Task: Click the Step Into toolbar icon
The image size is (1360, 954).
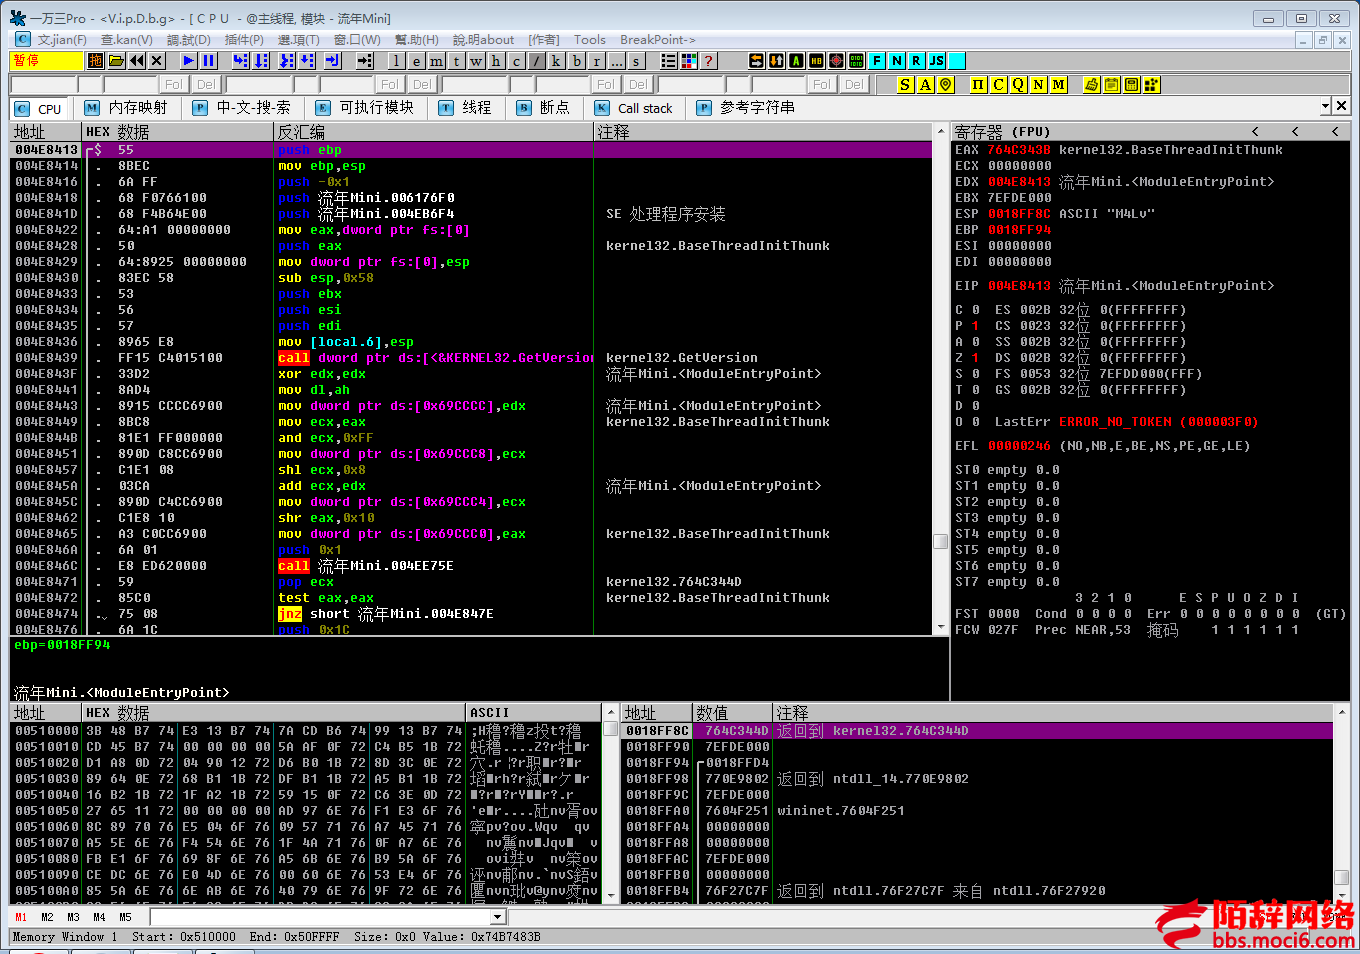Action: [x=241, y=60]
